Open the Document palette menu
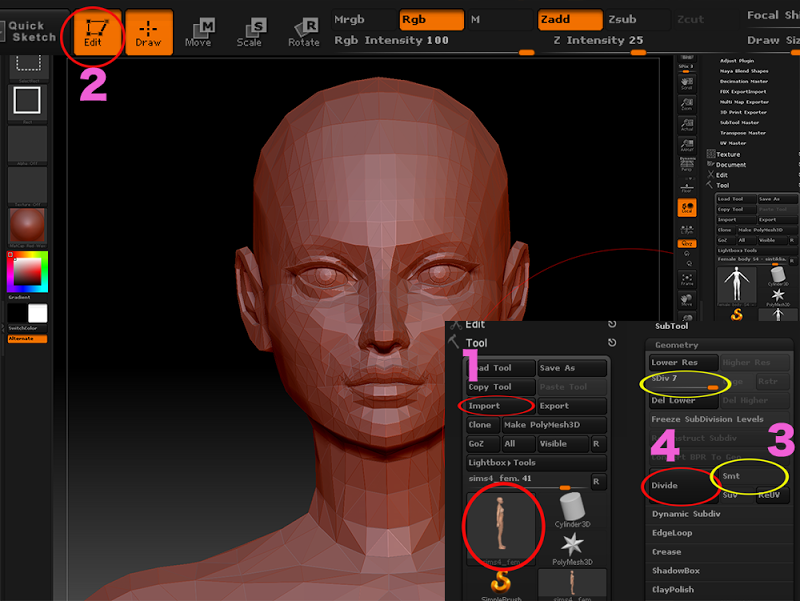Viewport: 800px width, 601px height. pyautogui.click(x=731, y=164)
